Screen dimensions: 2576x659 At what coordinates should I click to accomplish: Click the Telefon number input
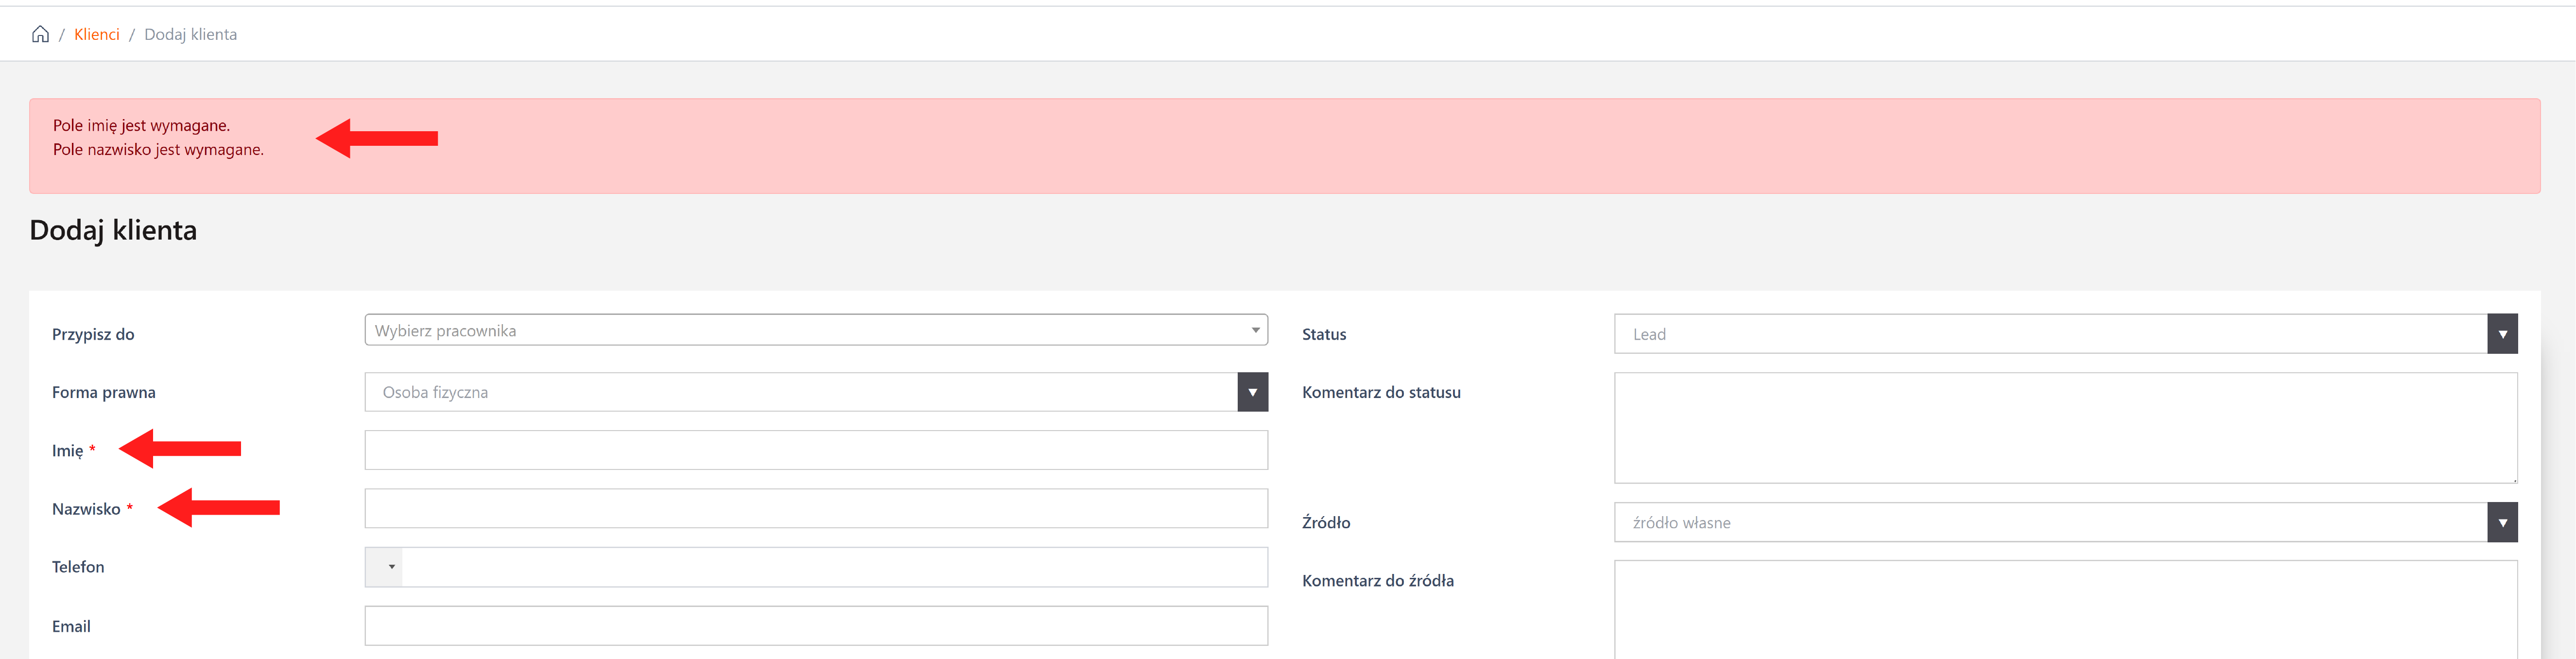pyautogui.click(x=834, y=567)
